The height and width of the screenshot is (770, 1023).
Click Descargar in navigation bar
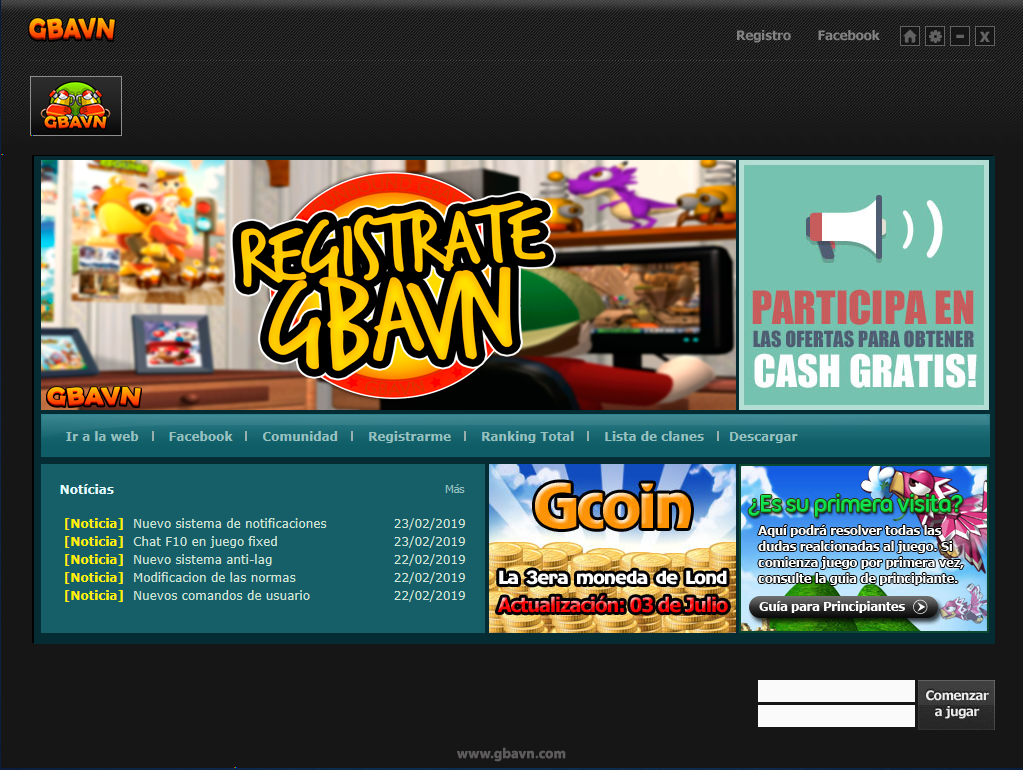pyautogui.click(x=763, y=437)
